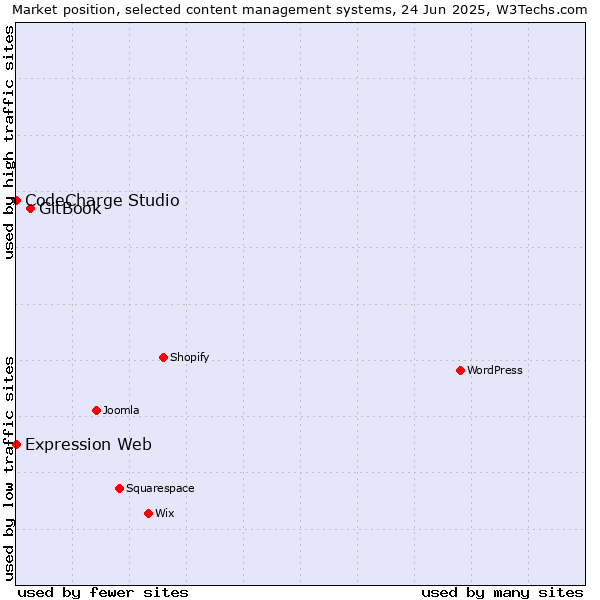Click 'used by fewer sites' axis label
The width and height of the screenshot is (600, 600).
(x=103, y=593)
